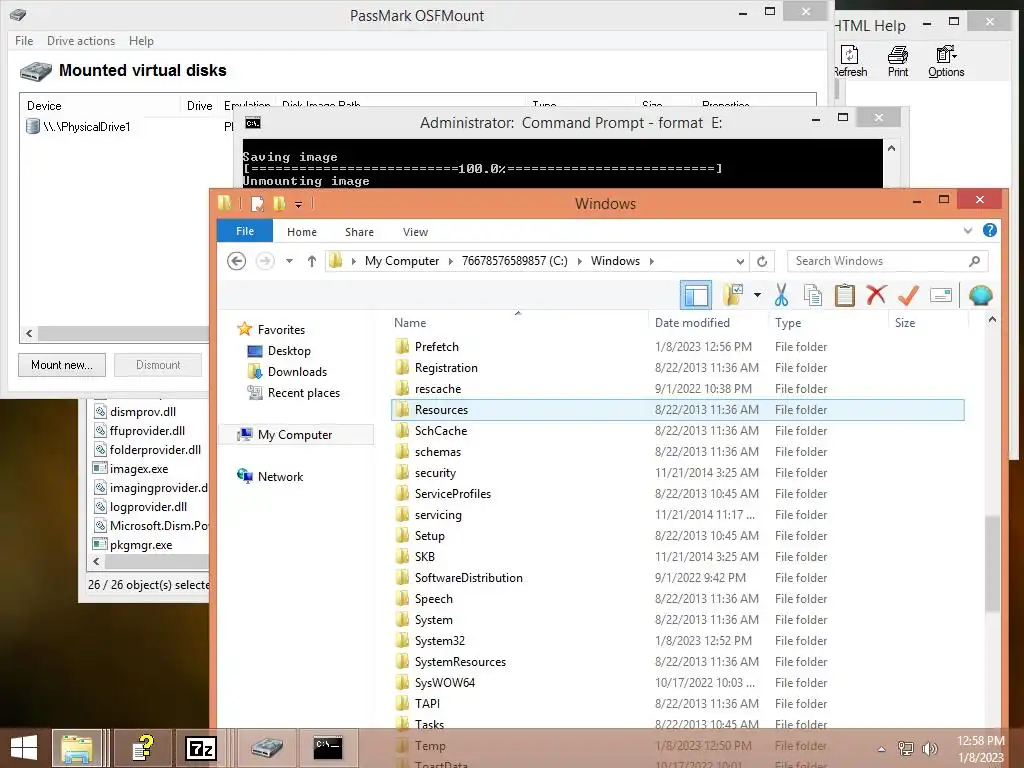1024x768 pixels.
Task: Expand the arrow after Windows in breadcrumb
Action: point(651,261)
